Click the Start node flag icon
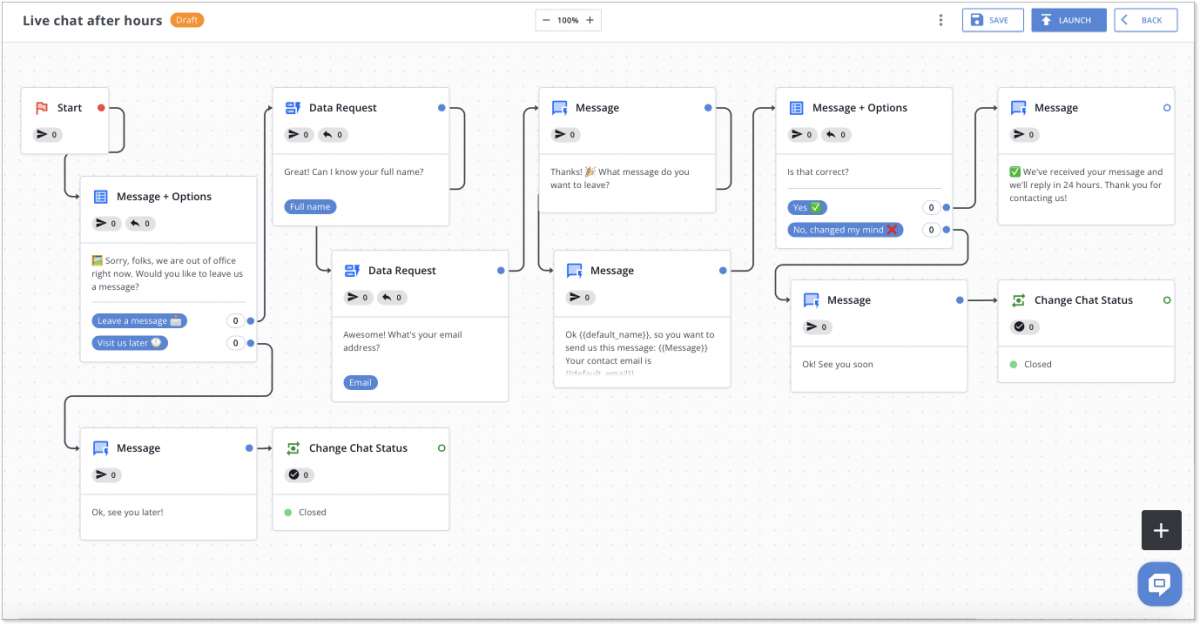This screenshot has width=1200, height=625. [x=41, y=107]
